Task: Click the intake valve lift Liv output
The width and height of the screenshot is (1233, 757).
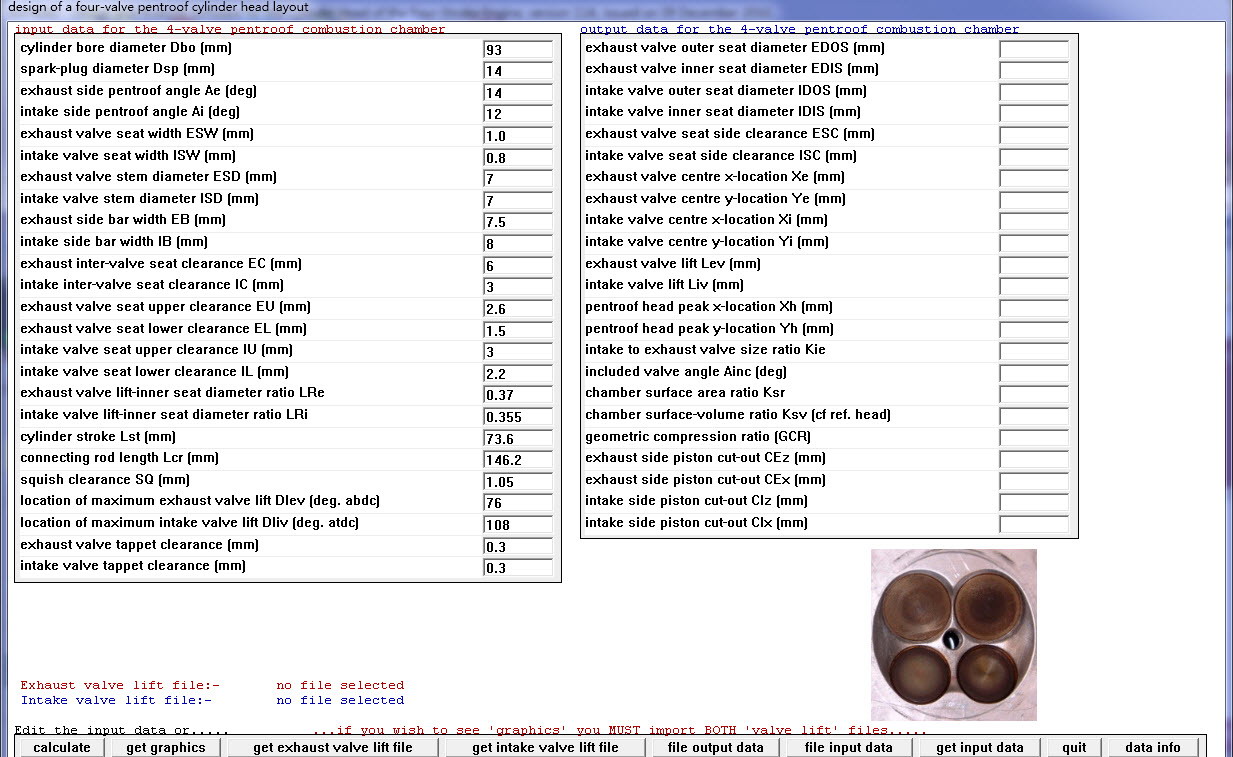Action: (1034, 287)
